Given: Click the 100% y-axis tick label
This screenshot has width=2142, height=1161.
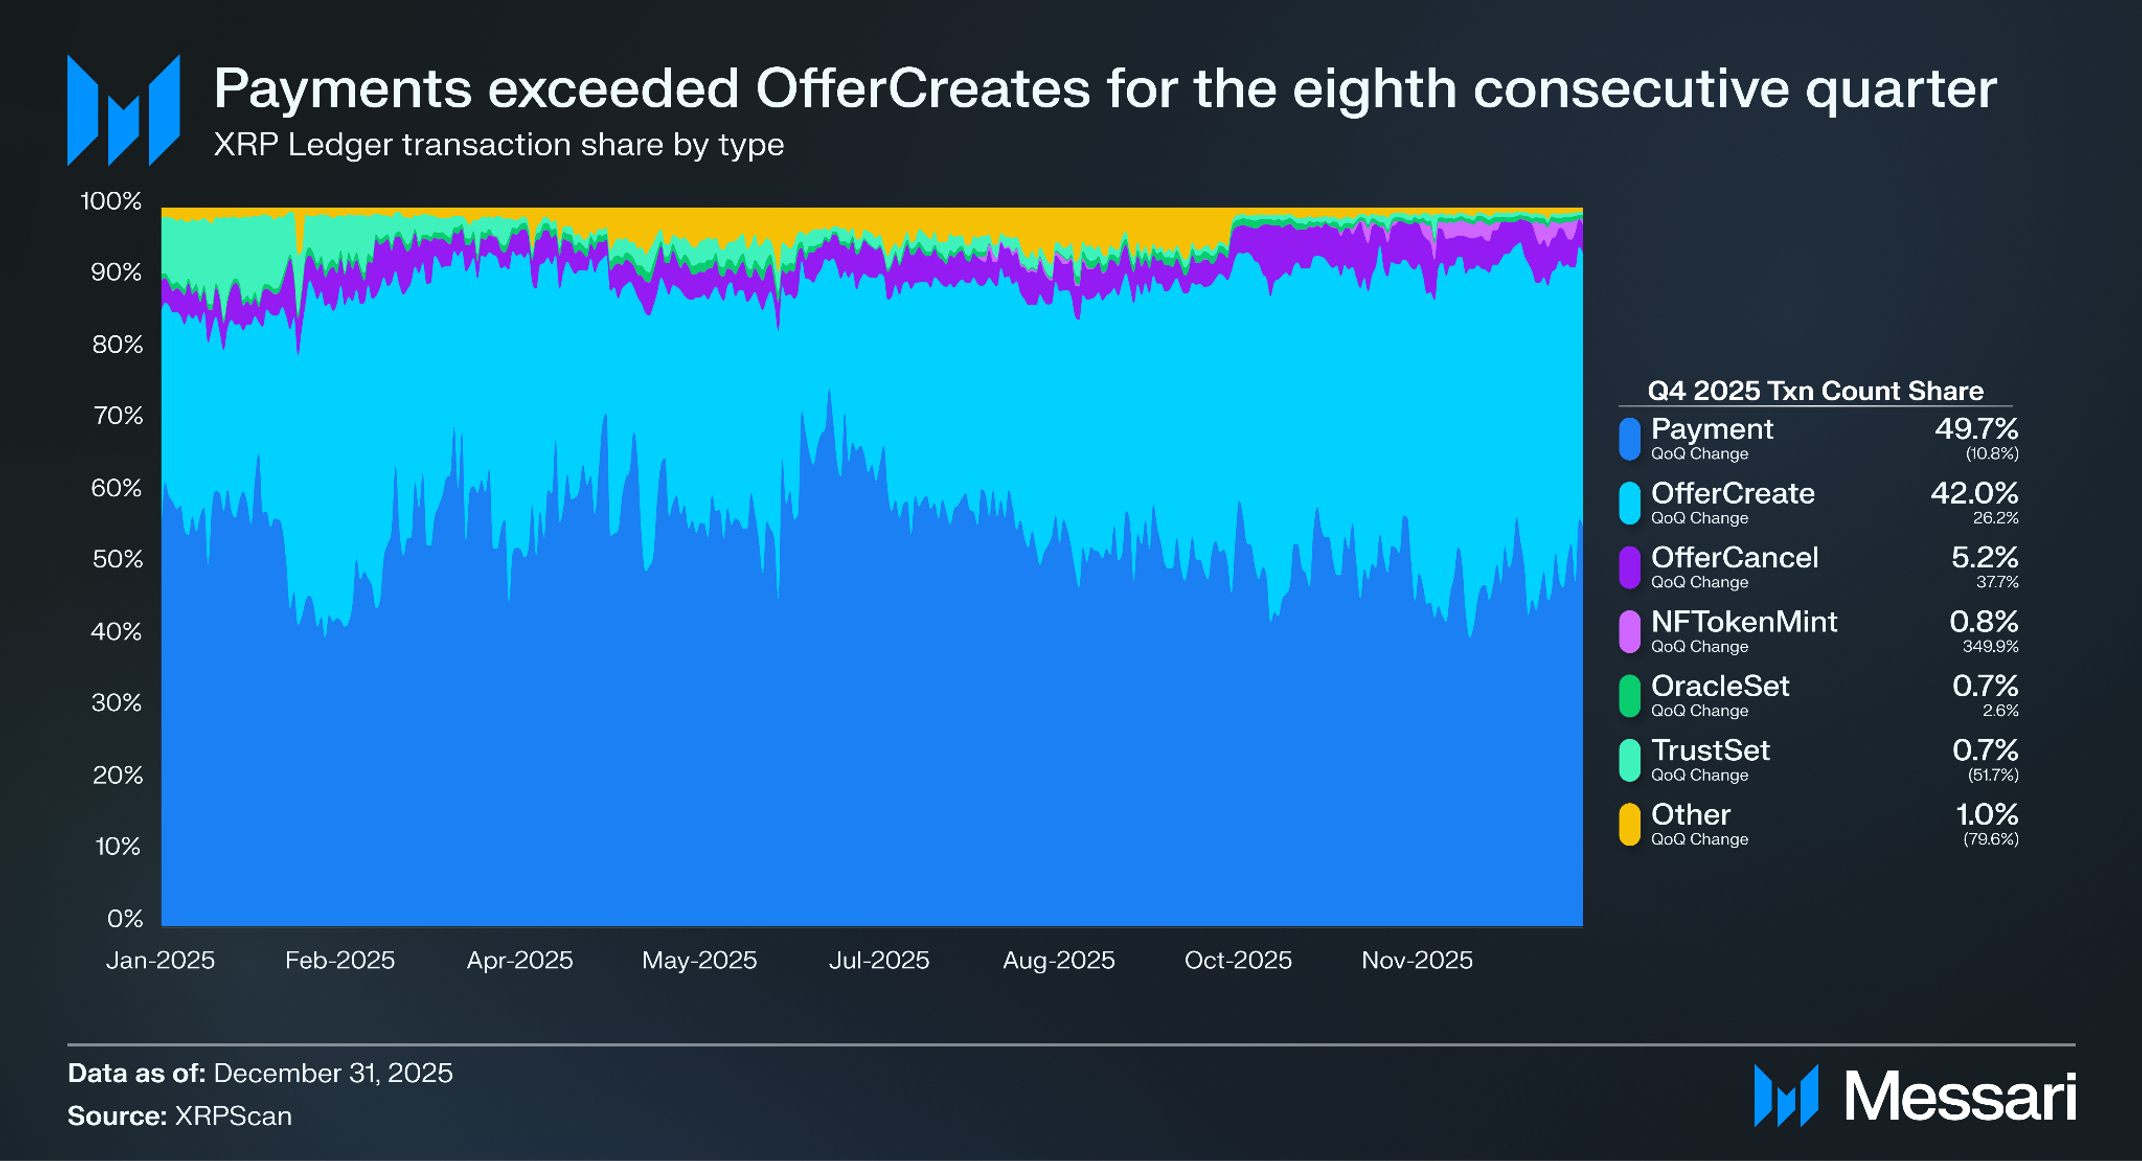Looking at the screenshot, I should point(111,201).
